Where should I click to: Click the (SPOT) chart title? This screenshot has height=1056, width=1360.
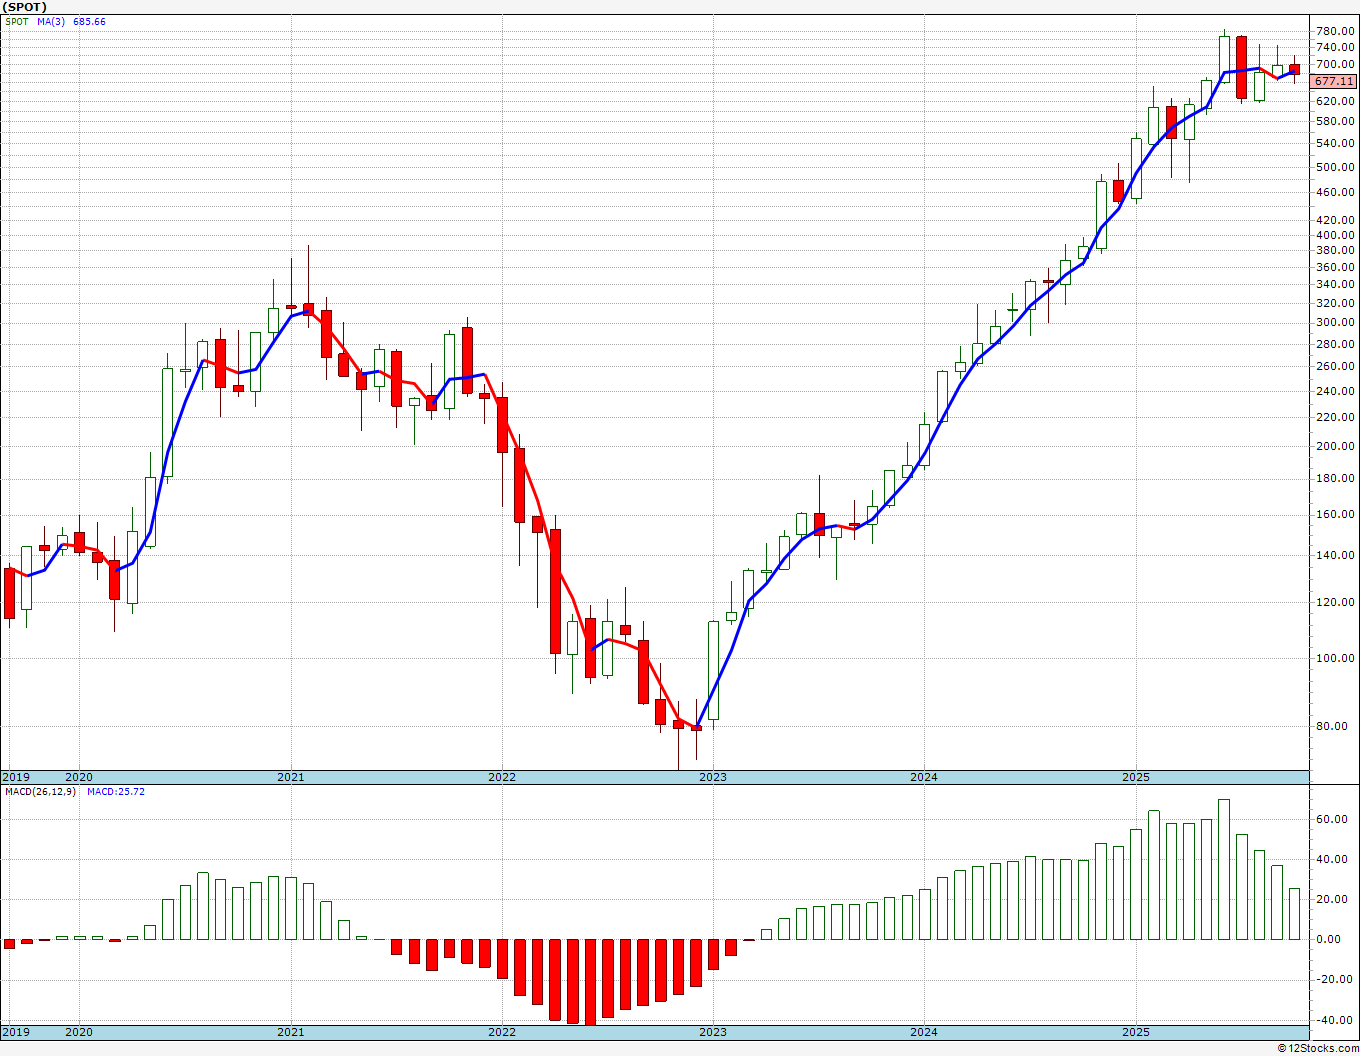[x=24, y=6]
